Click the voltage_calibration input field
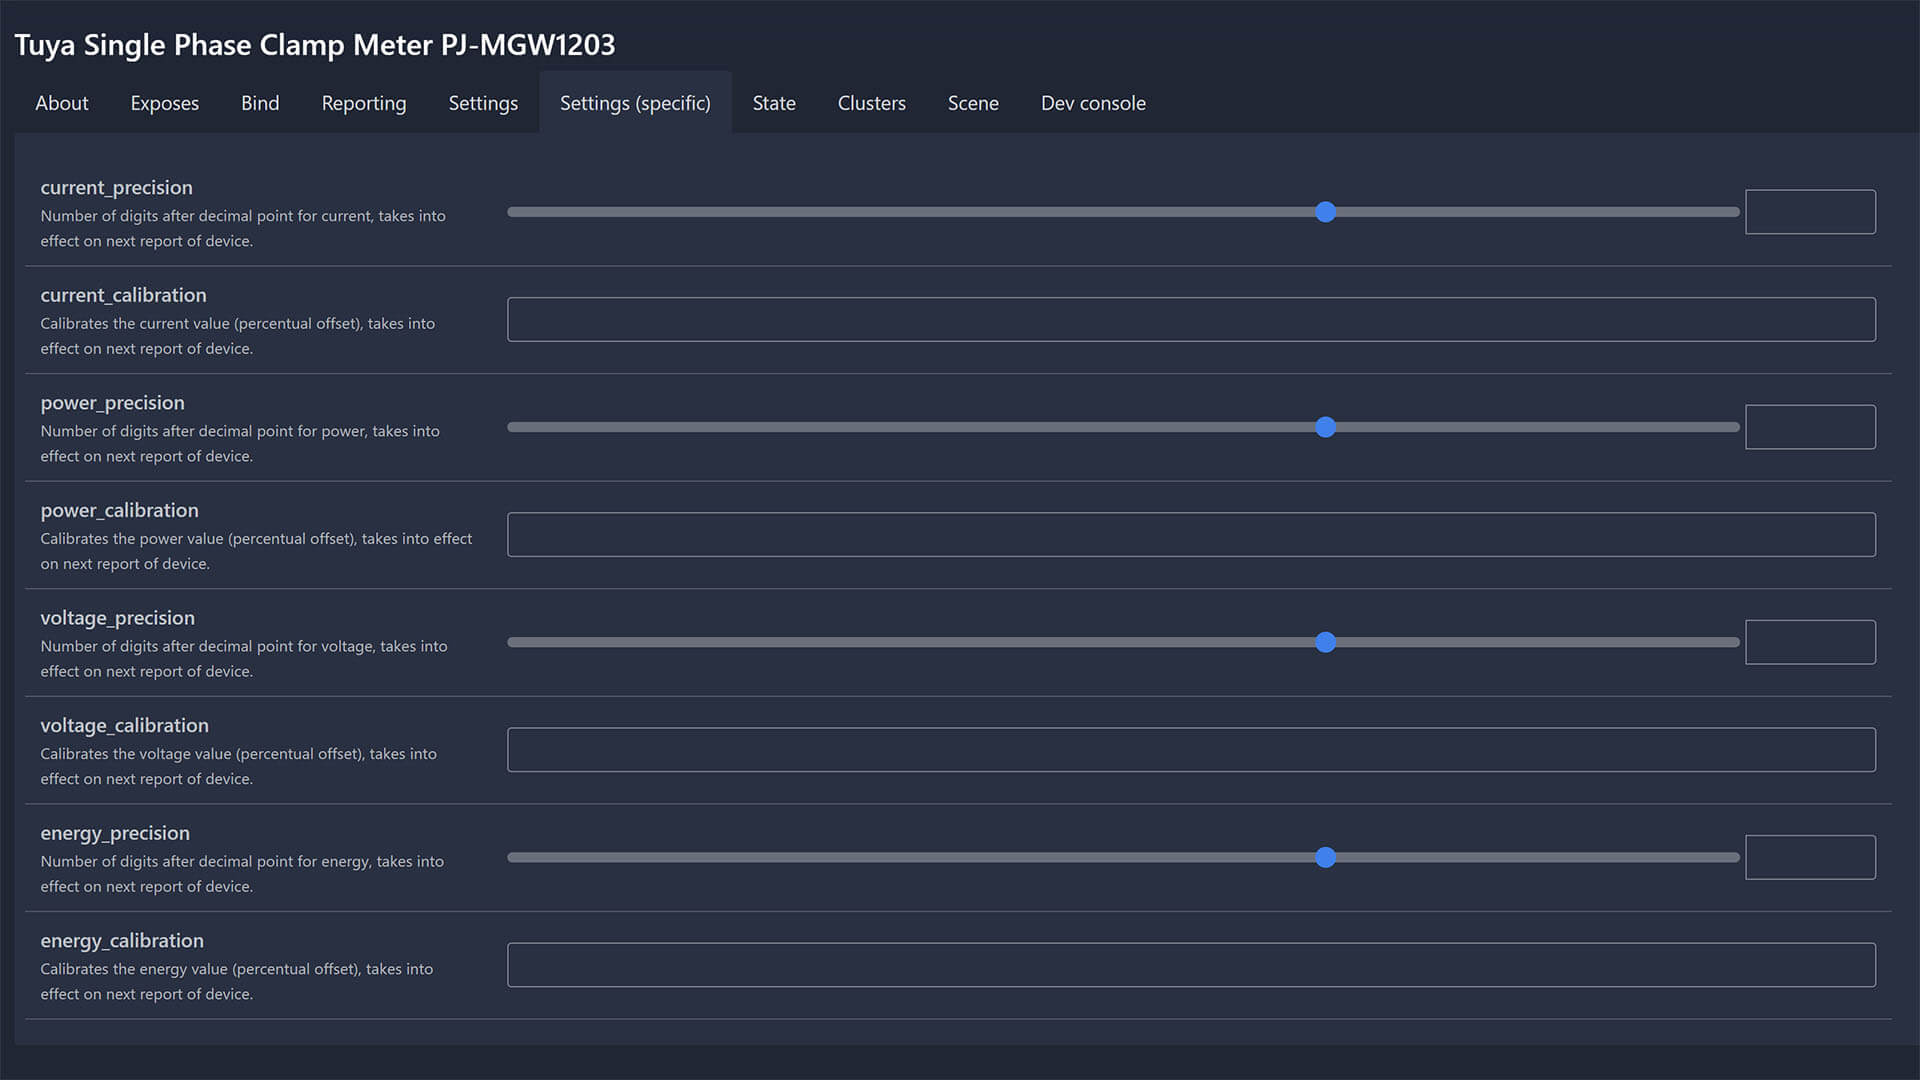This screenshot has width=1920, height=1080. tap(1191, 750)
